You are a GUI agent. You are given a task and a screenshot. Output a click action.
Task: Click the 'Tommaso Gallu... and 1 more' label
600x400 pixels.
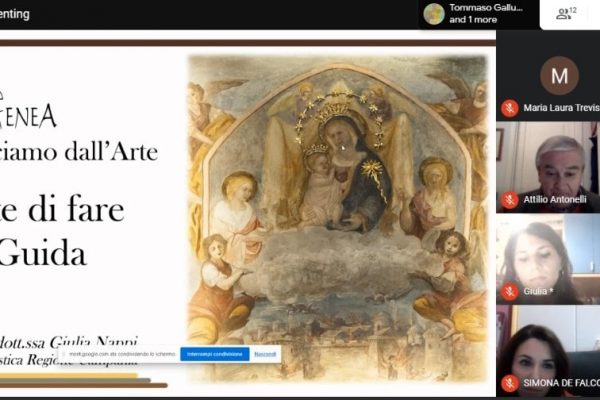coord(486,14)
